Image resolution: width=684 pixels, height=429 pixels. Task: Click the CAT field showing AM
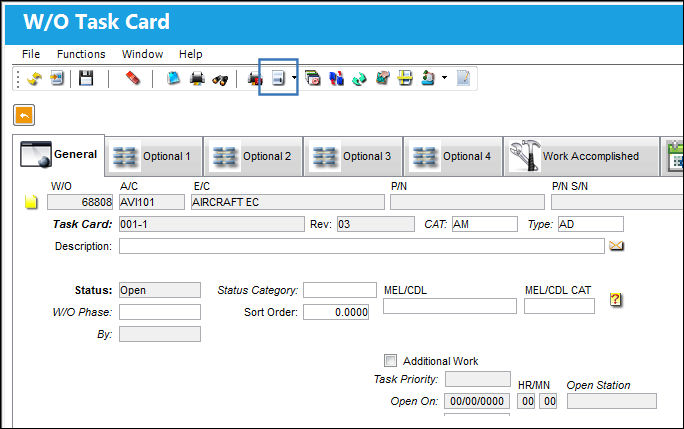point(485,224)
